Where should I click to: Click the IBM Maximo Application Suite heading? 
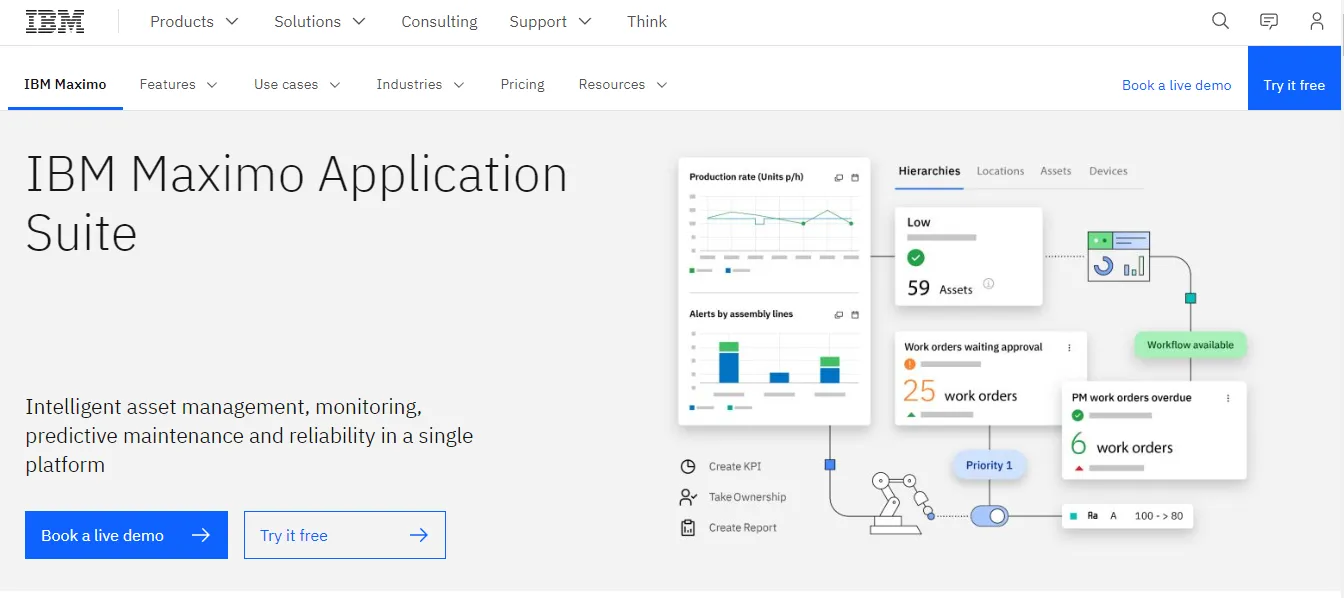coord(296,204)
